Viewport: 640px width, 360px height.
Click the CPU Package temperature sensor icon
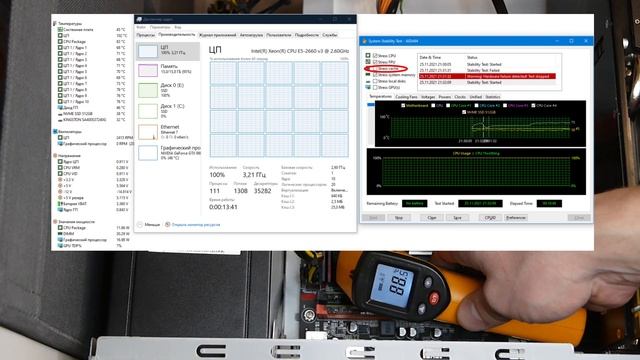tap(60, 42)
